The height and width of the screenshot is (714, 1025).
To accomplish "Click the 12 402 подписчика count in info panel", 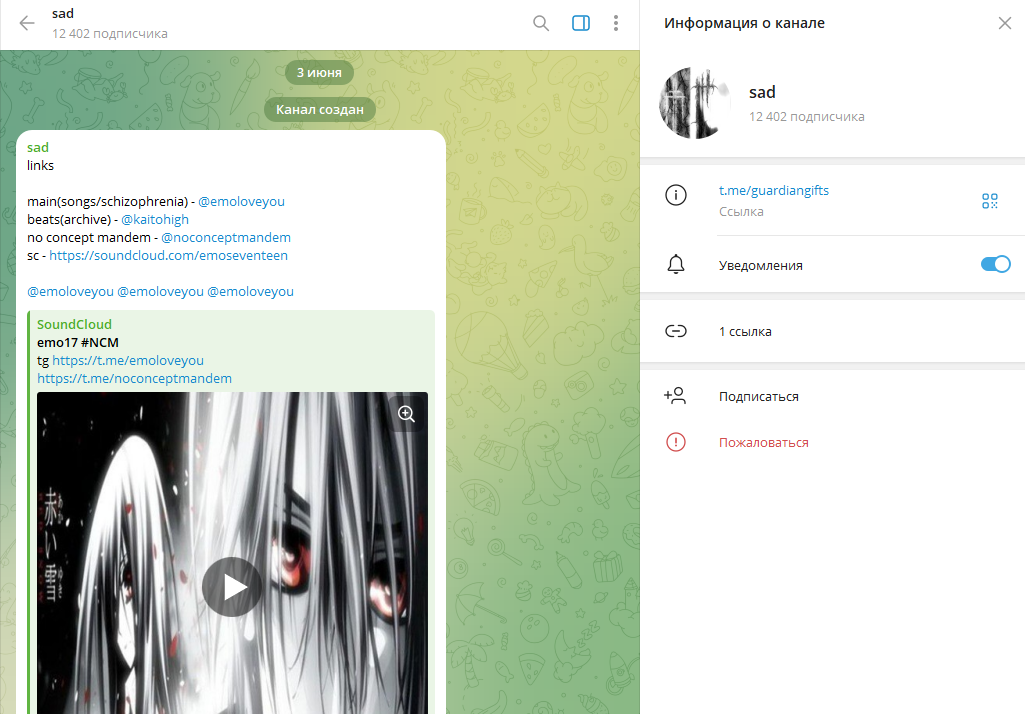I will click(x=806, y=116).
